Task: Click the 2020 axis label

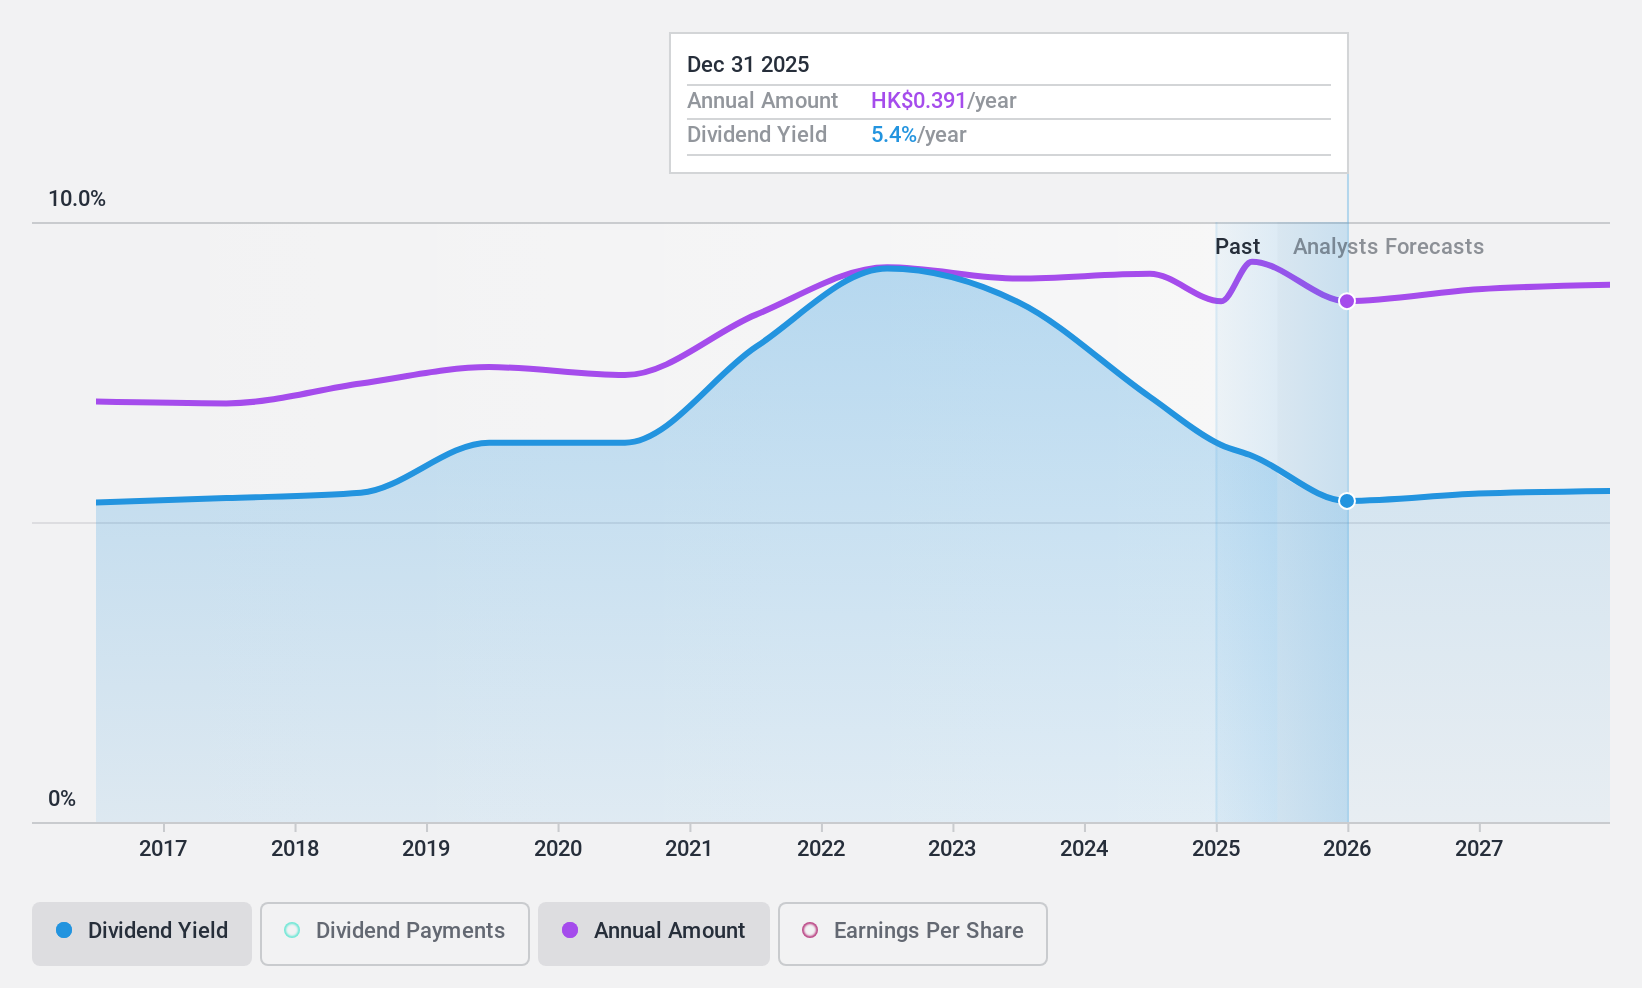Action: coord(558,849)
